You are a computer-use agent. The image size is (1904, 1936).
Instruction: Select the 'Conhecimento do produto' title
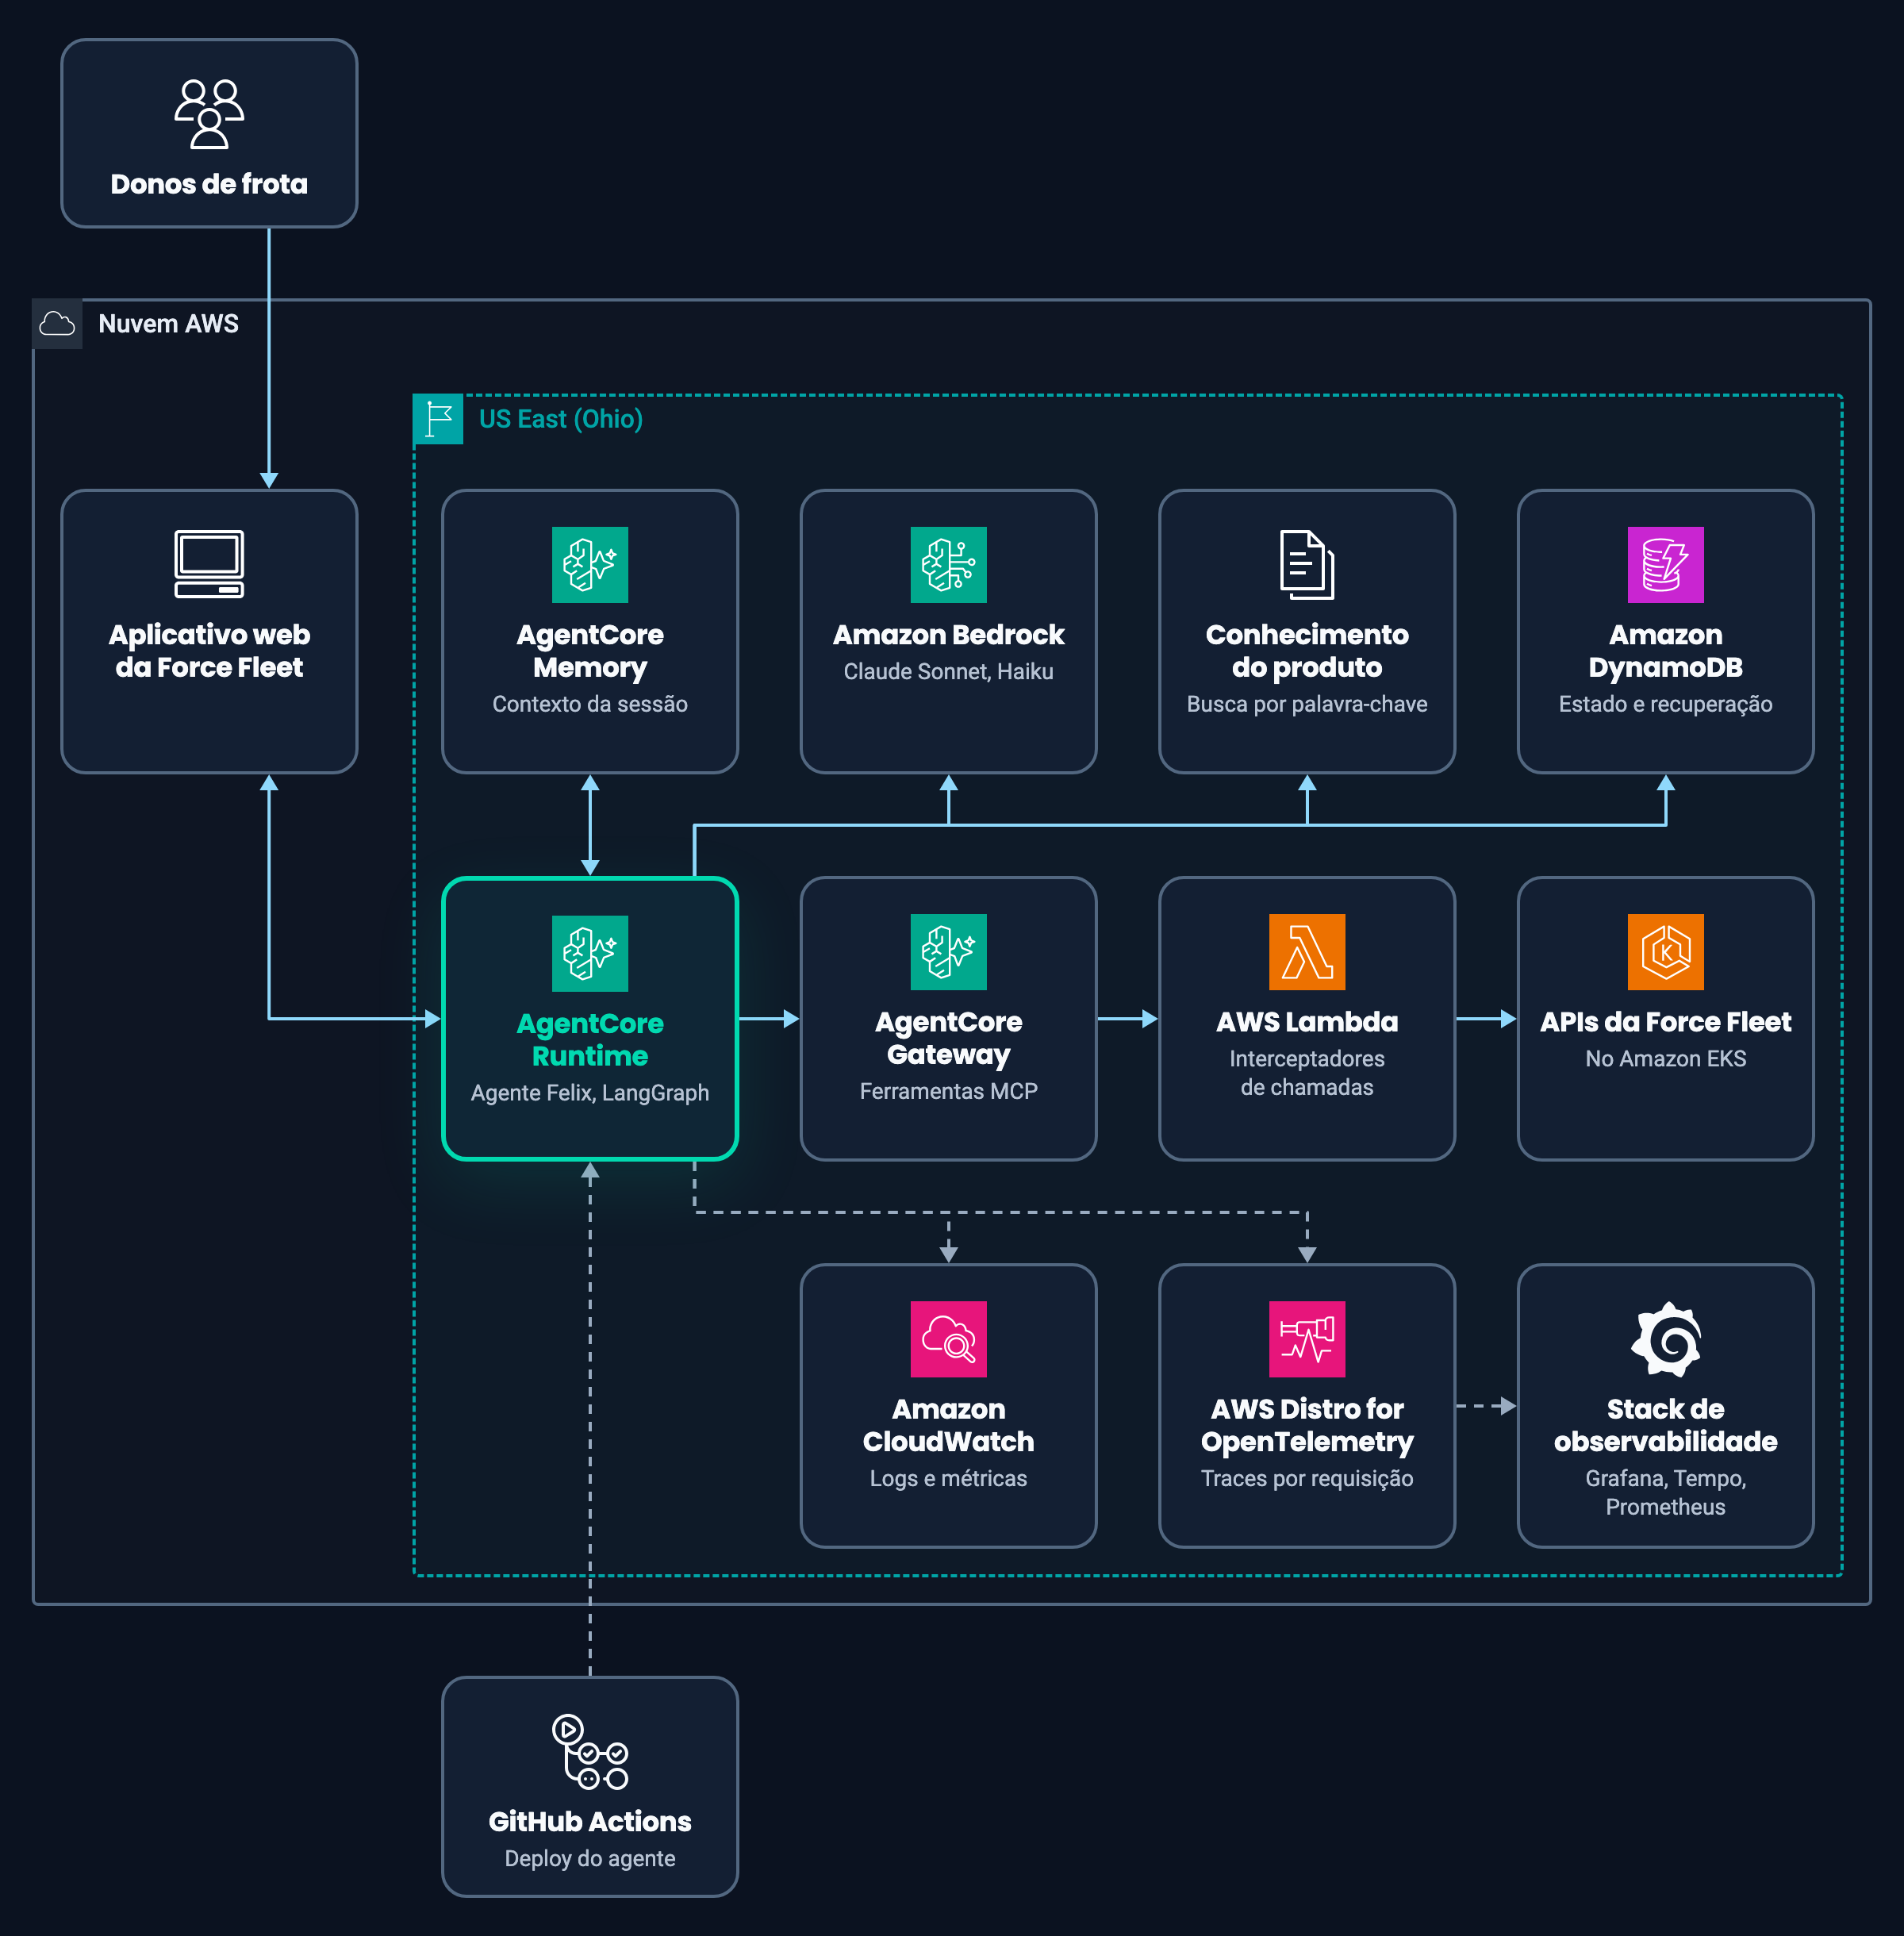pyautogui.click(x=1307, y=651)
